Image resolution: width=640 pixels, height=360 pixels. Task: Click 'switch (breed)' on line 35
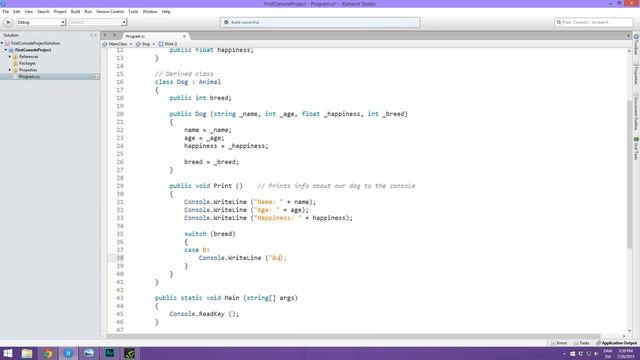(x=210, y=234)
